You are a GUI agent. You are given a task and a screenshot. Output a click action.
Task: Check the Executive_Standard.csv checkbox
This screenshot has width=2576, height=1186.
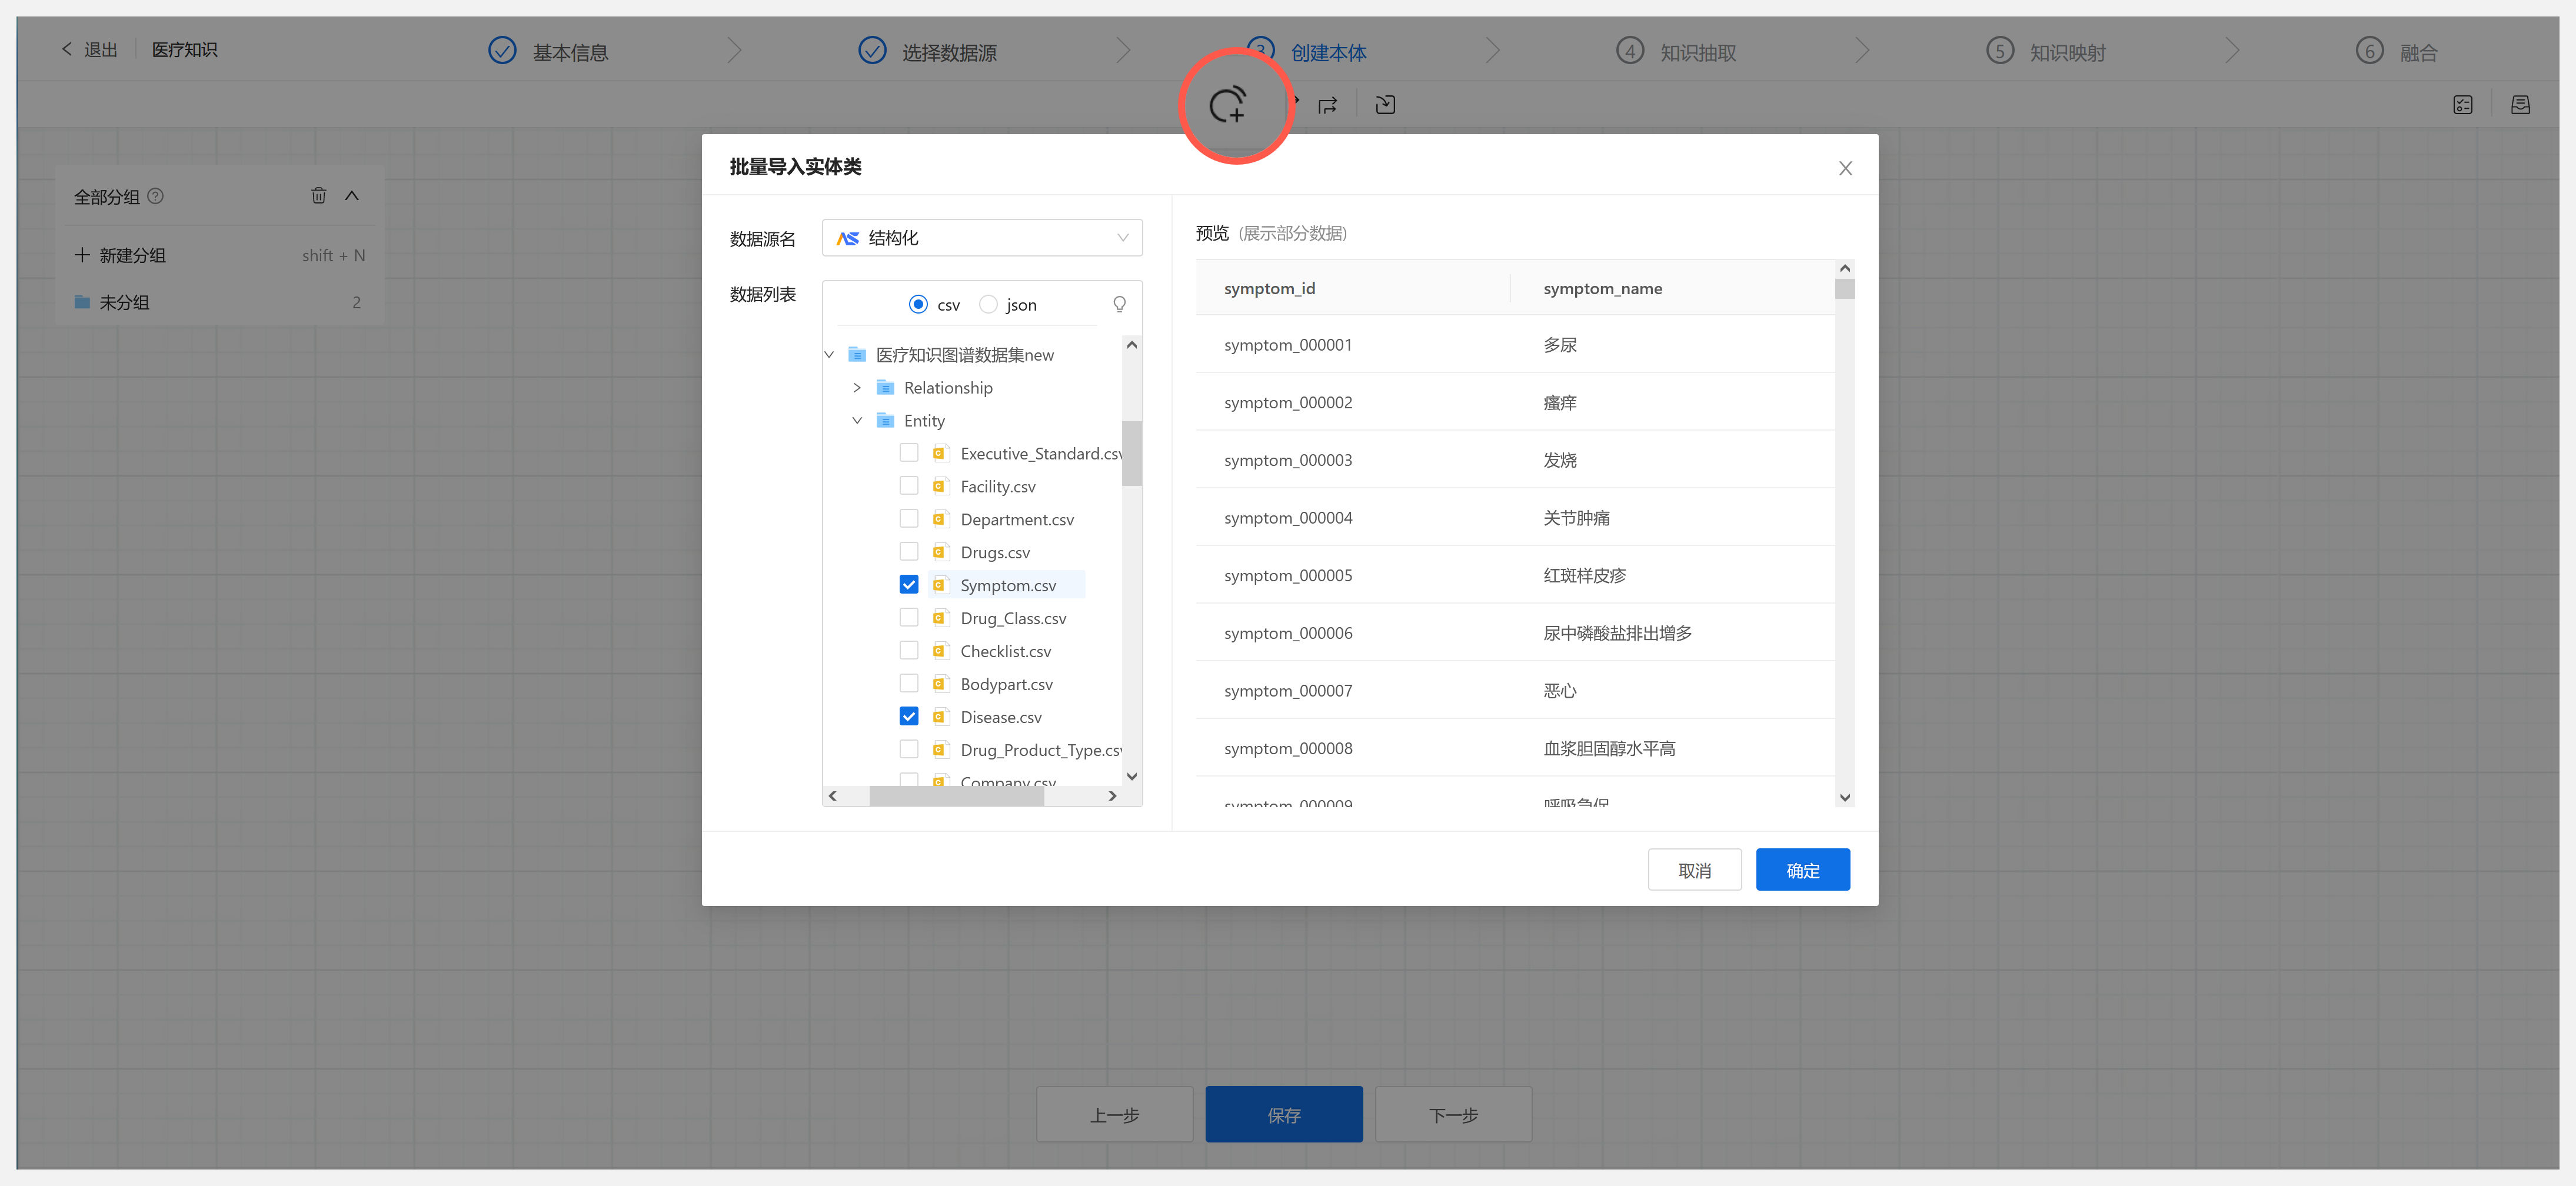point(909,453)
